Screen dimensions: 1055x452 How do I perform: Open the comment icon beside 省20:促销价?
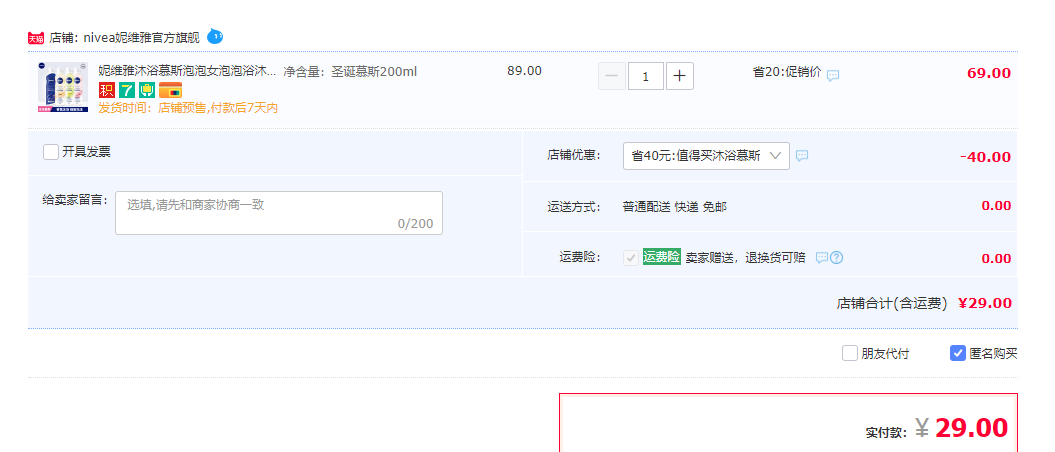point(833,75)
